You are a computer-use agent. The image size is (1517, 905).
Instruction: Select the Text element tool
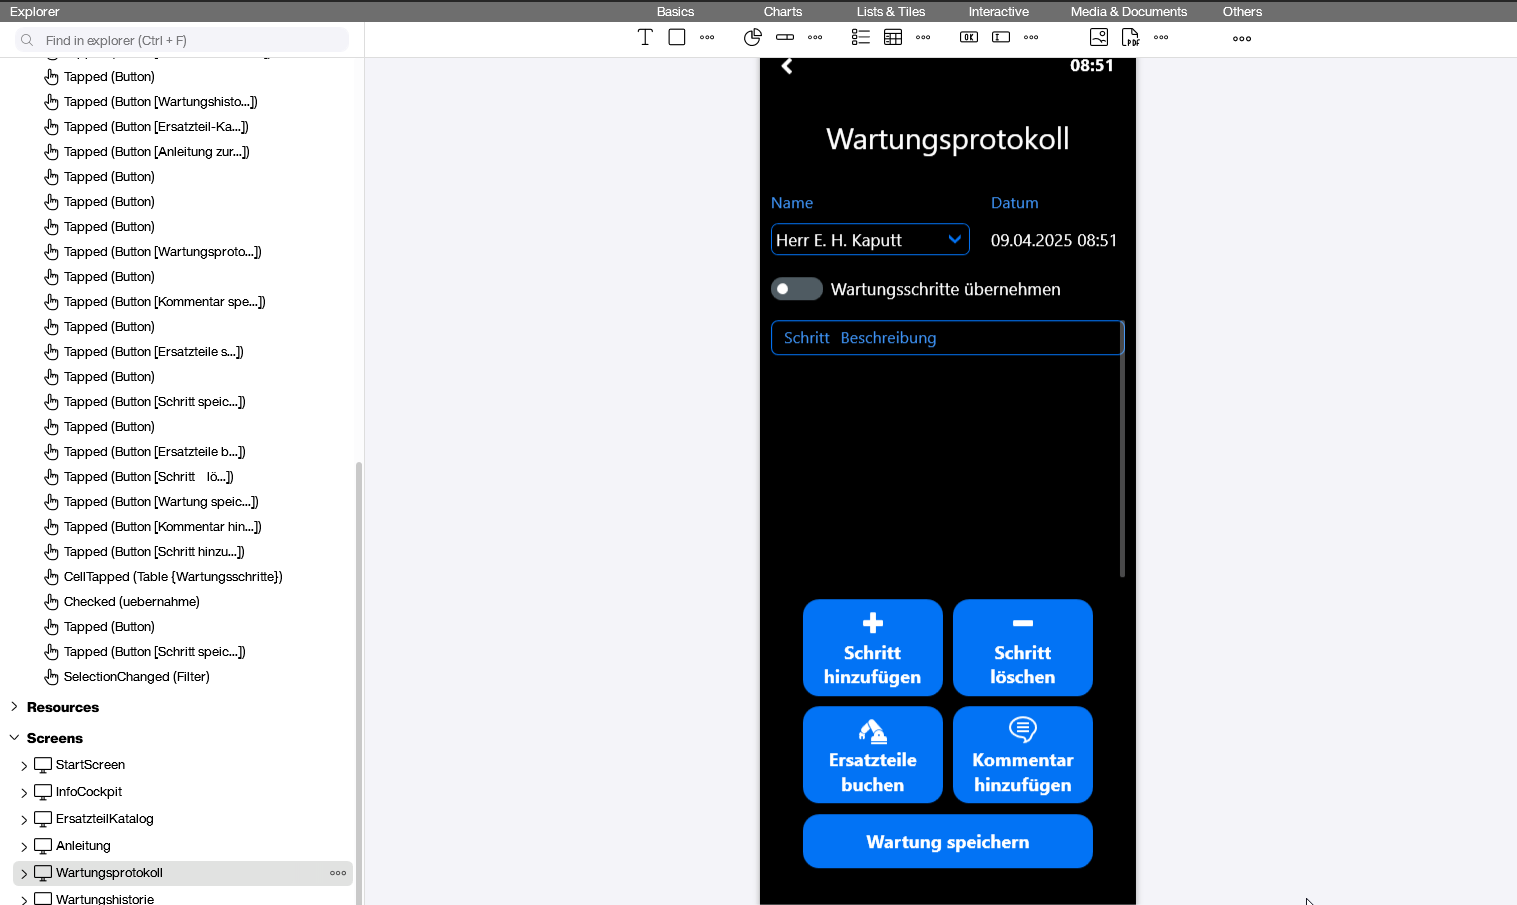645,37
